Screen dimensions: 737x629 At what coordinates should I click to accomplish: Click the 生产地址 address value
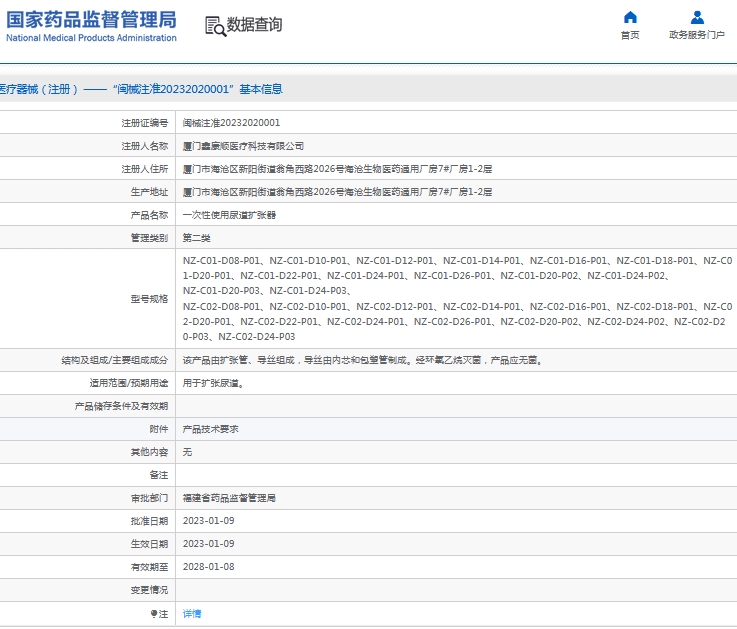[x=337, y=192]
